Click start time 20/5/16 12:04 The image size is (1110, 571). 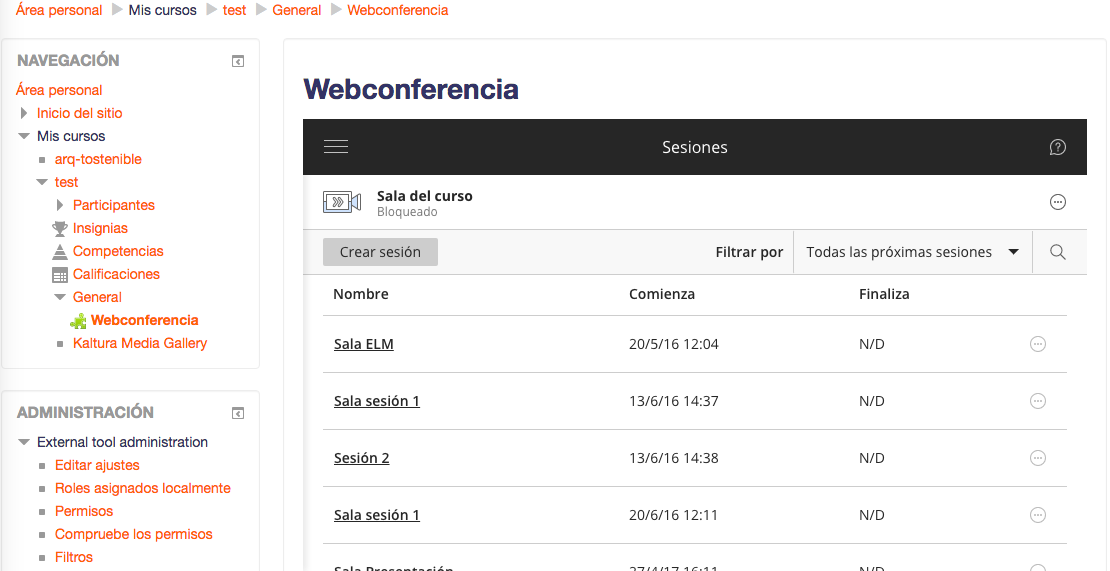coord(673,345)
